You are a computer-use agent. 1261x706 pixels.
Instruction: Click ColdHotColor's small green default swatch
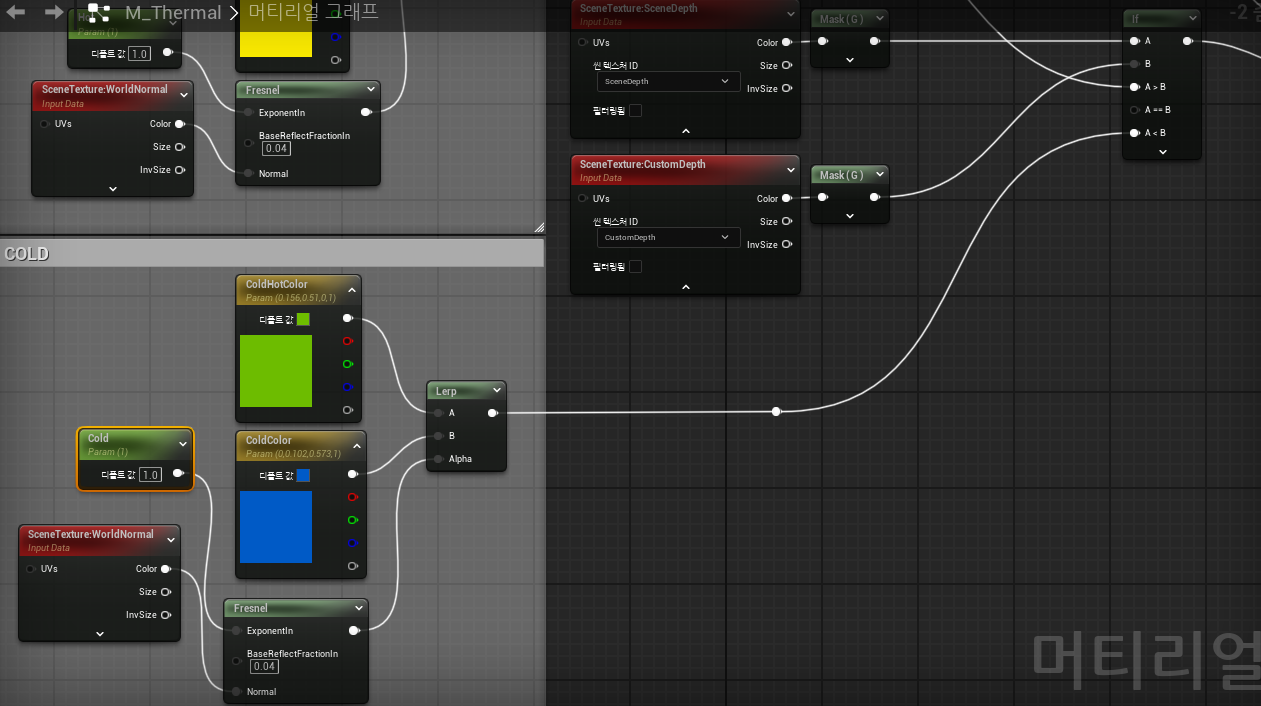(303, 319)
